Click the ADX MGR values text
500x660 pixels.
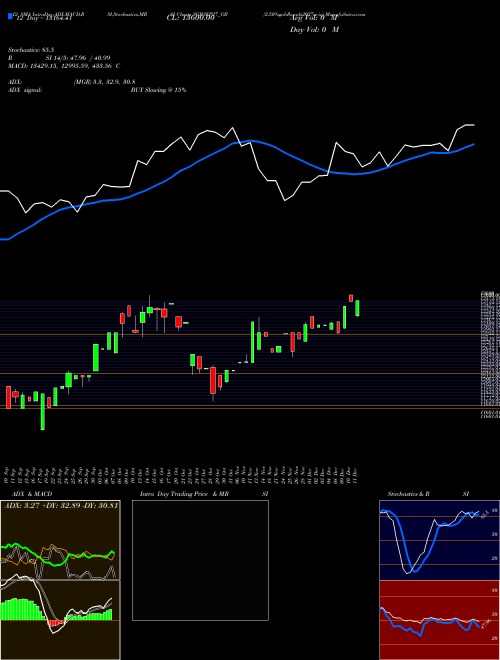[104, 82]
